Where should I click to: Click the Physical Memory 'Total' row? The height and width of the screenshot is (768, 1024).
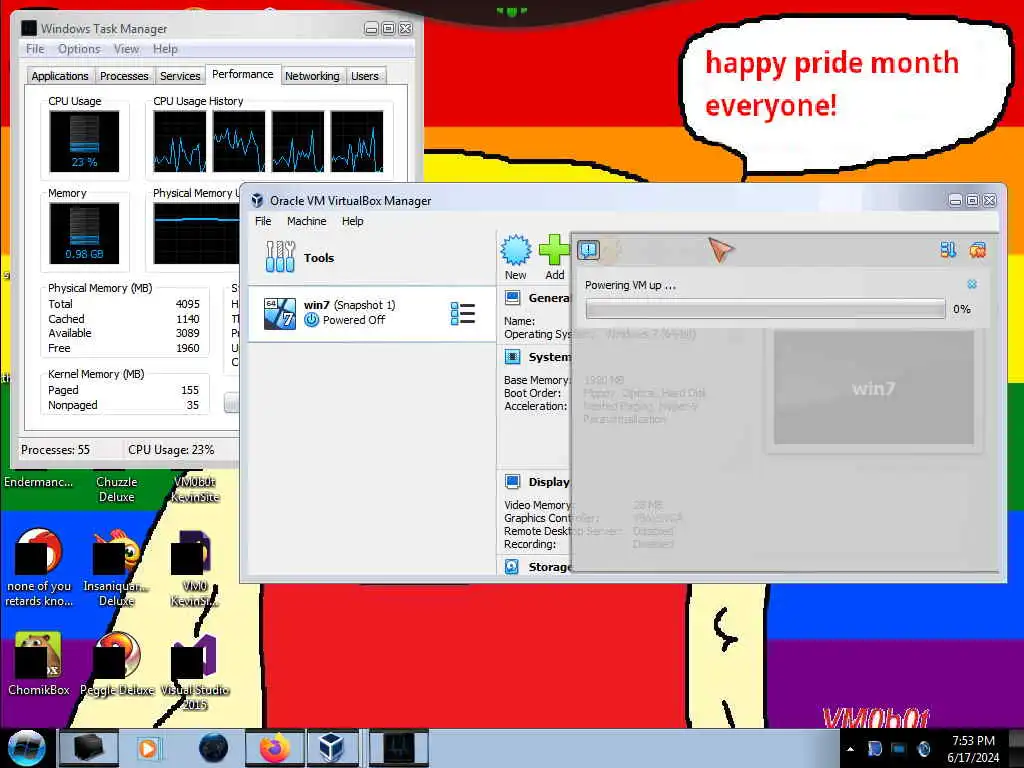point(123,304)
